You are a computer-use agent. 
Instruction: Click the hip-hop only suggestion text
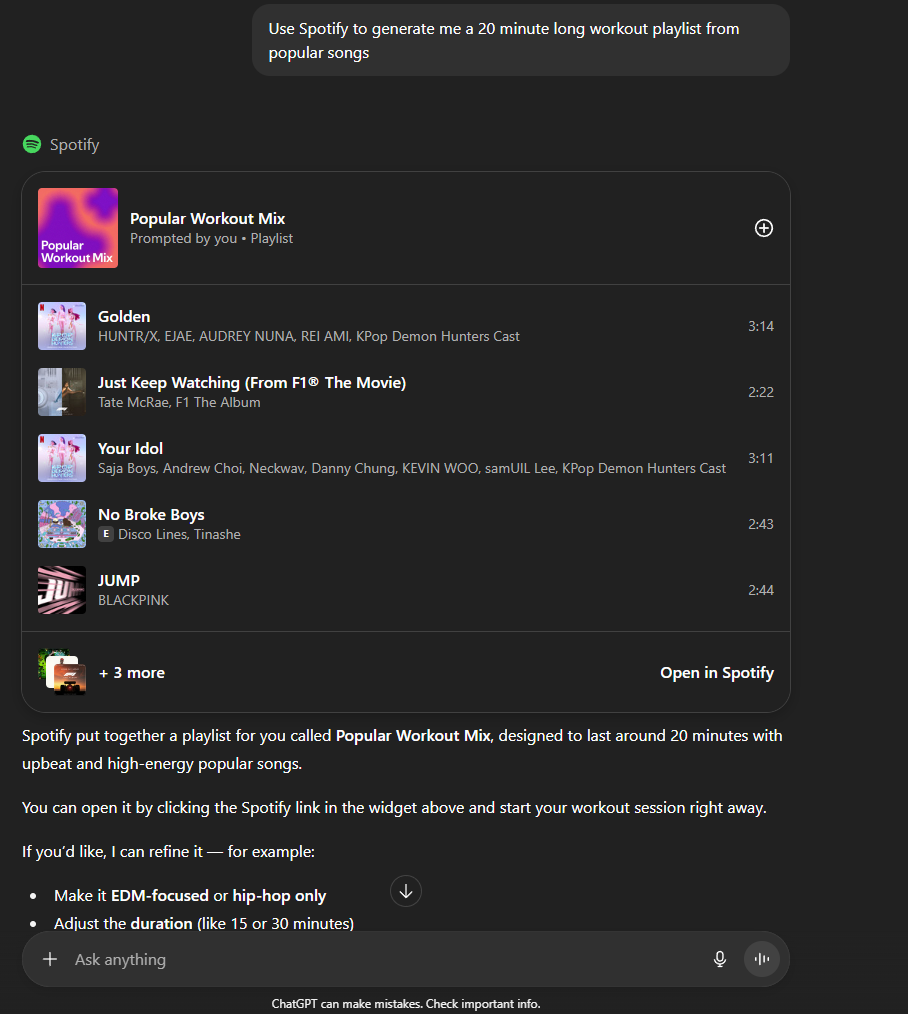pos(279,896)
